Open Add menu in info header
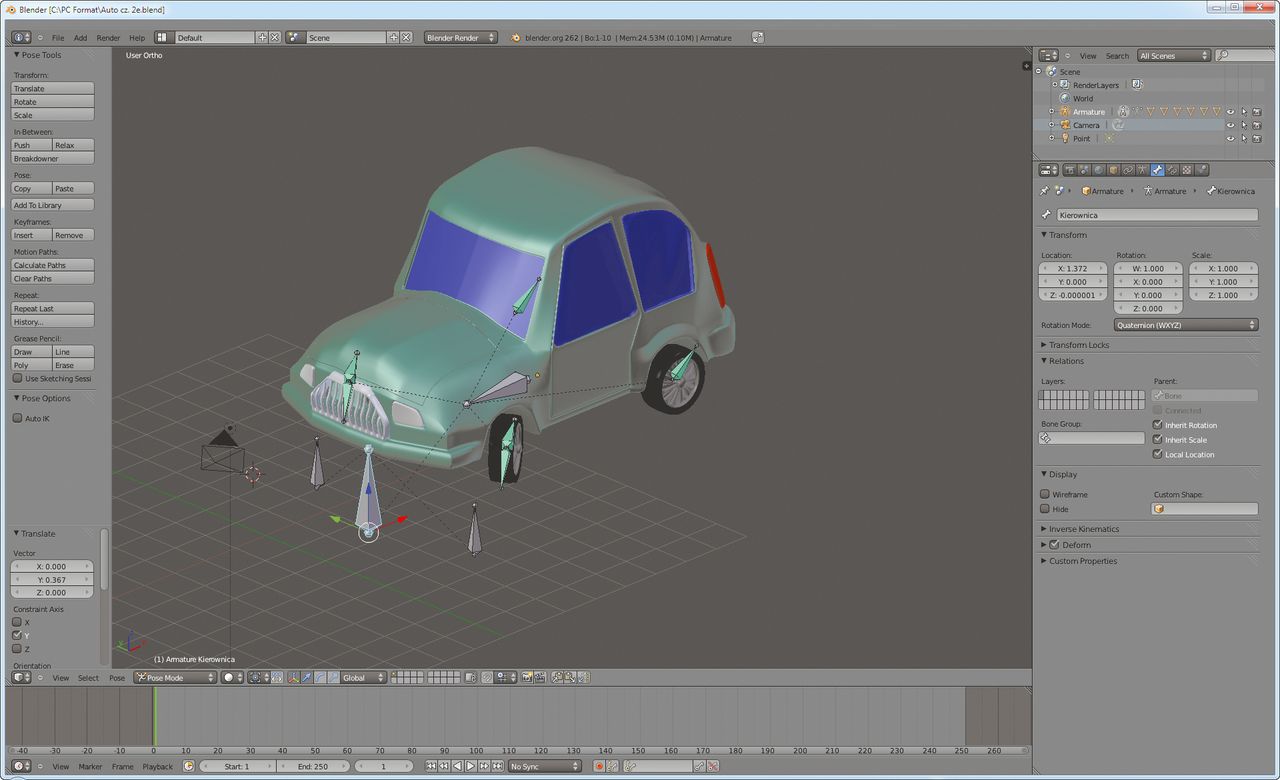Screen dimensions: 1280x780 80,38
